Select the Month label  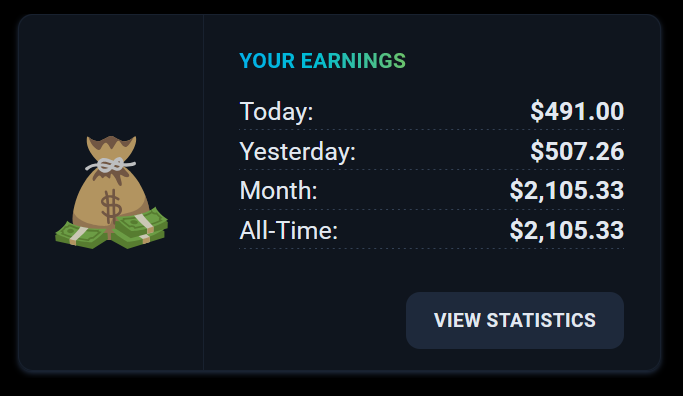(278, 191)
